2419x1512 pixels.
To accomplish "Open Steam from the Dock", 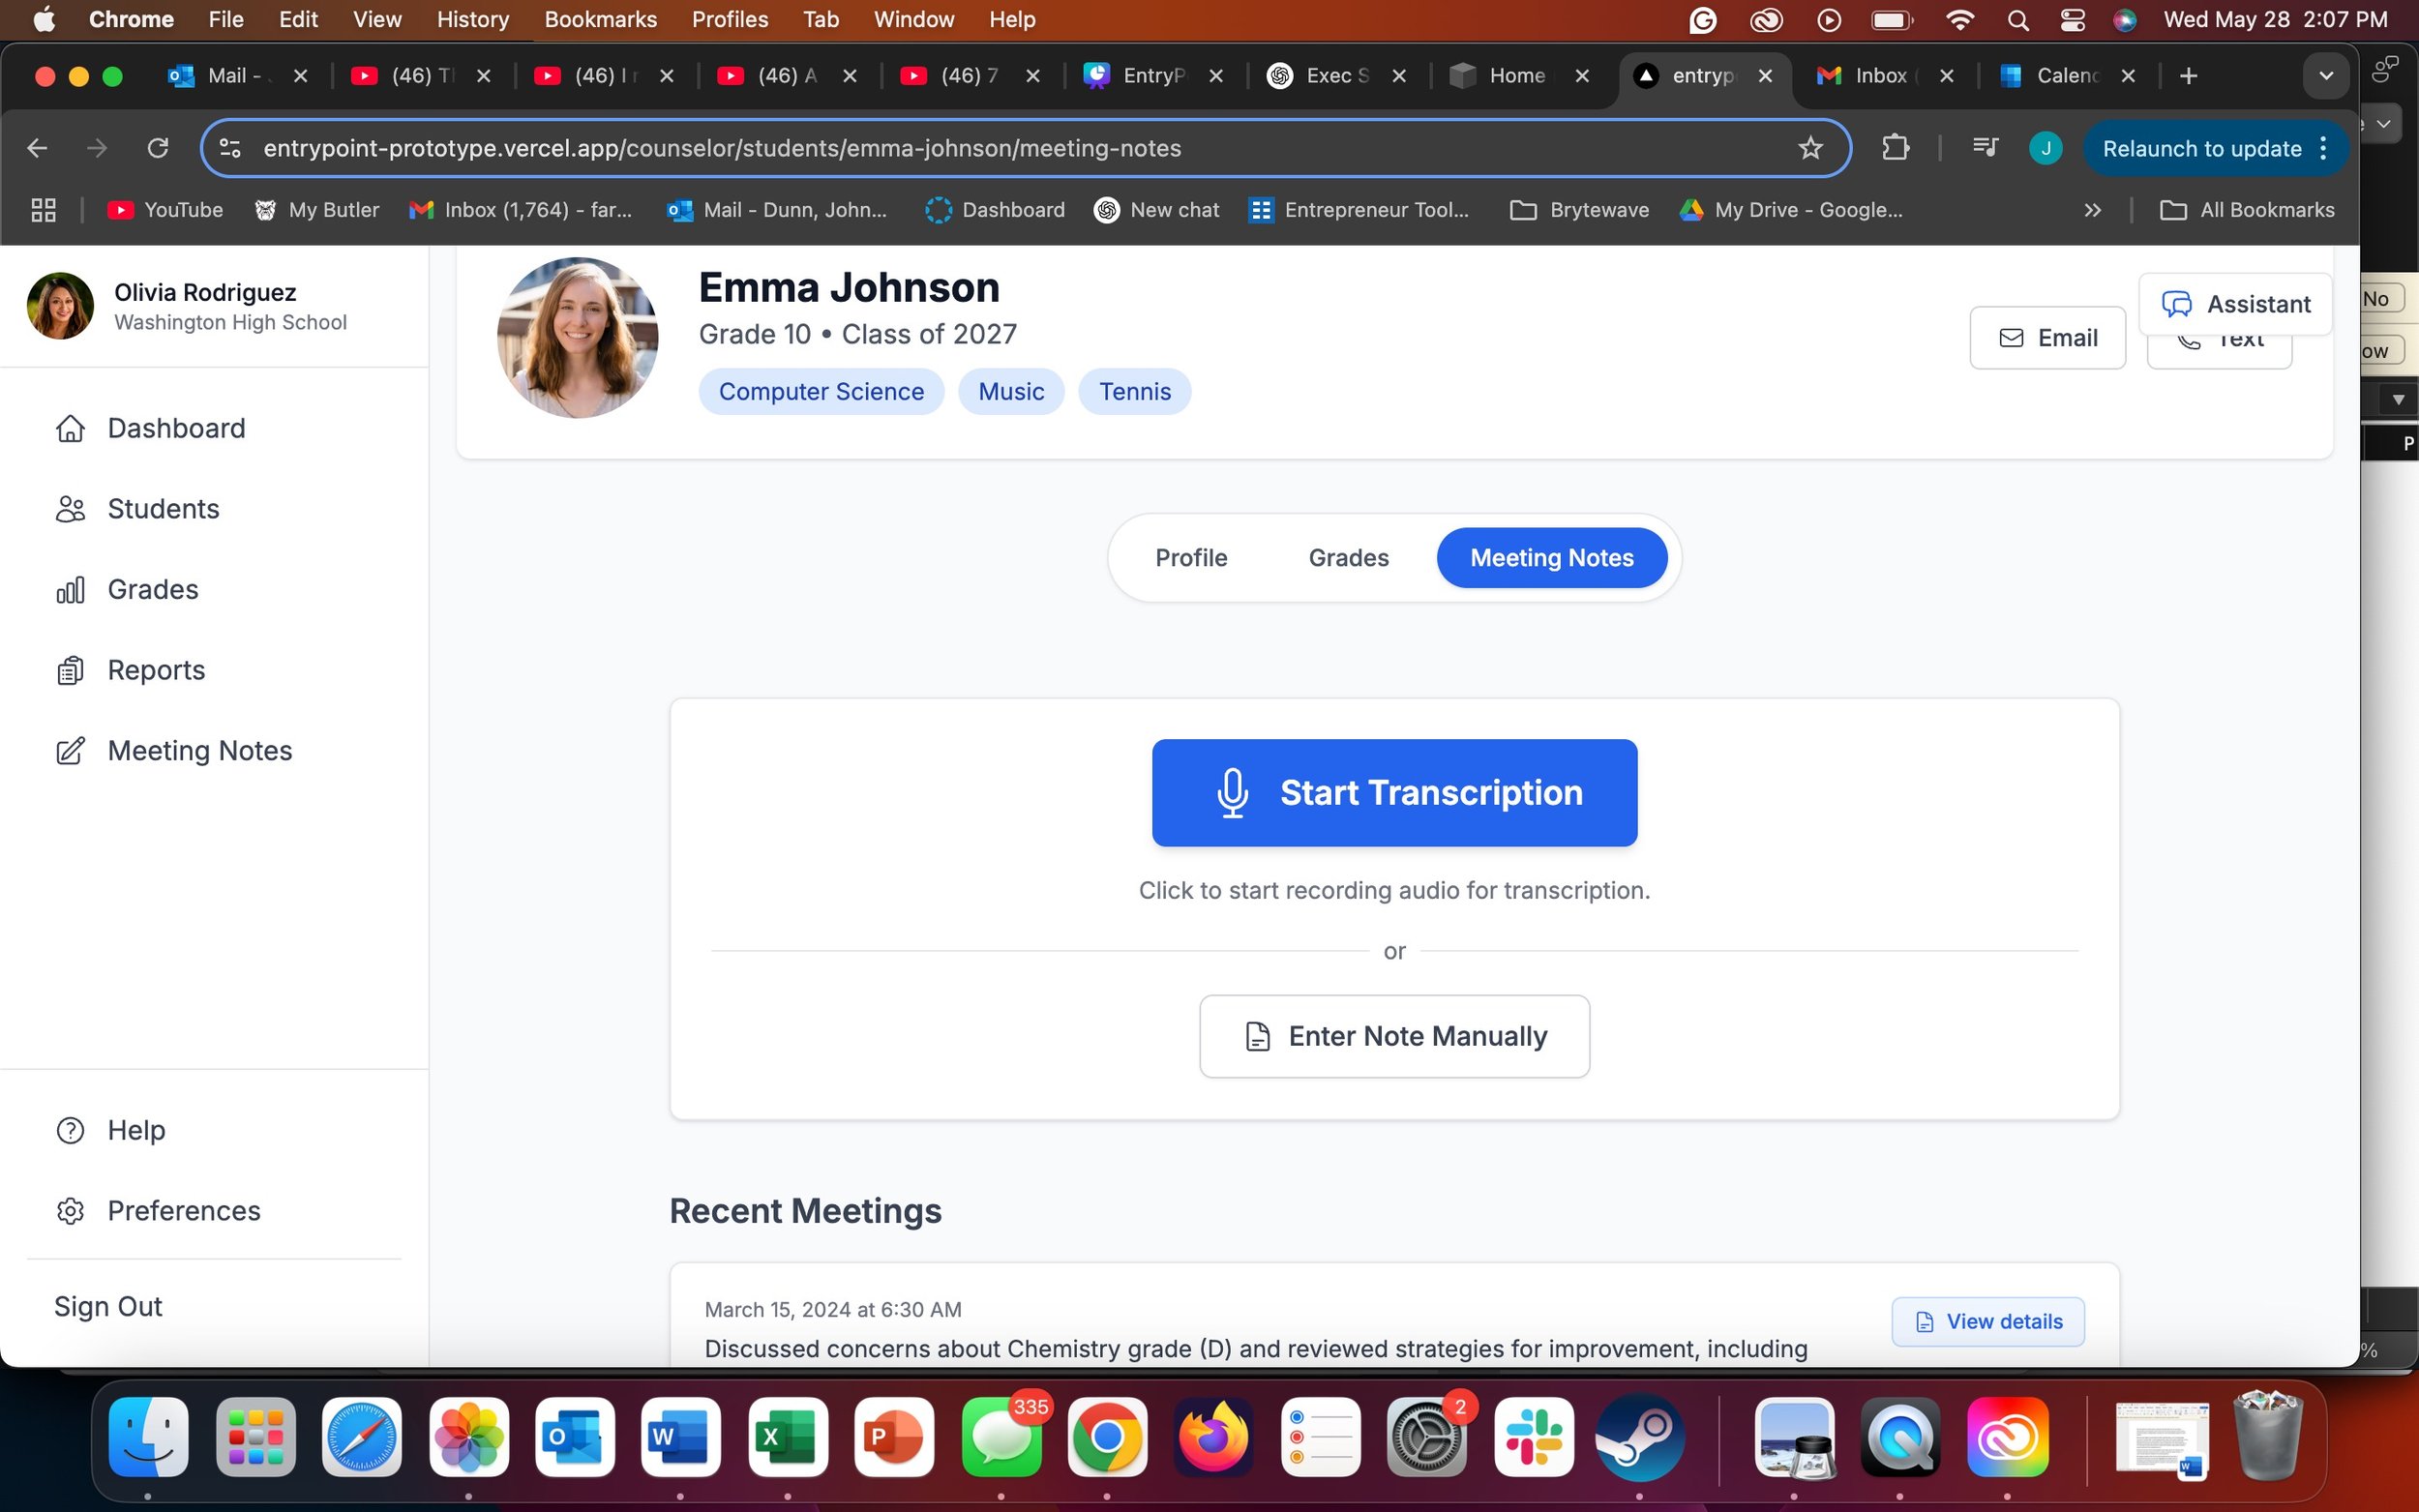I will coord(1639,1438).
